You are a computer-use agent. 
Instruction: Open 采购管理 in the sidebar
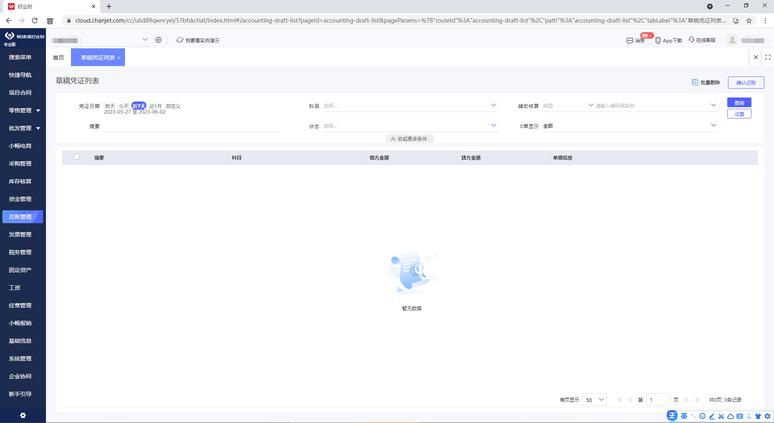(20, 163)
